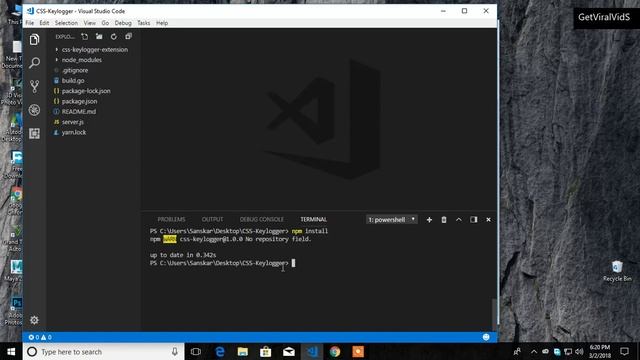Open Task View from taskbar
This screenshot has height=360, width=640.
pos(196,351)
